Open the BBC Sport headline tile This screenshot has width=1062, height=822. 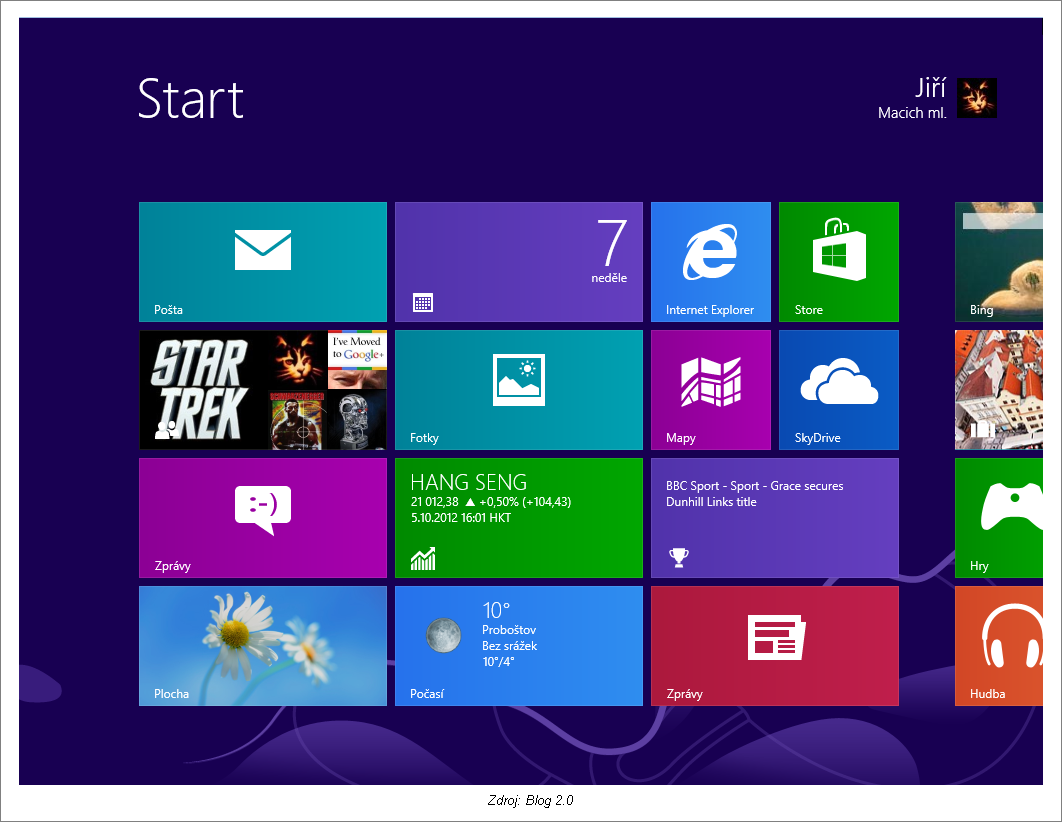tap(774, 517)
